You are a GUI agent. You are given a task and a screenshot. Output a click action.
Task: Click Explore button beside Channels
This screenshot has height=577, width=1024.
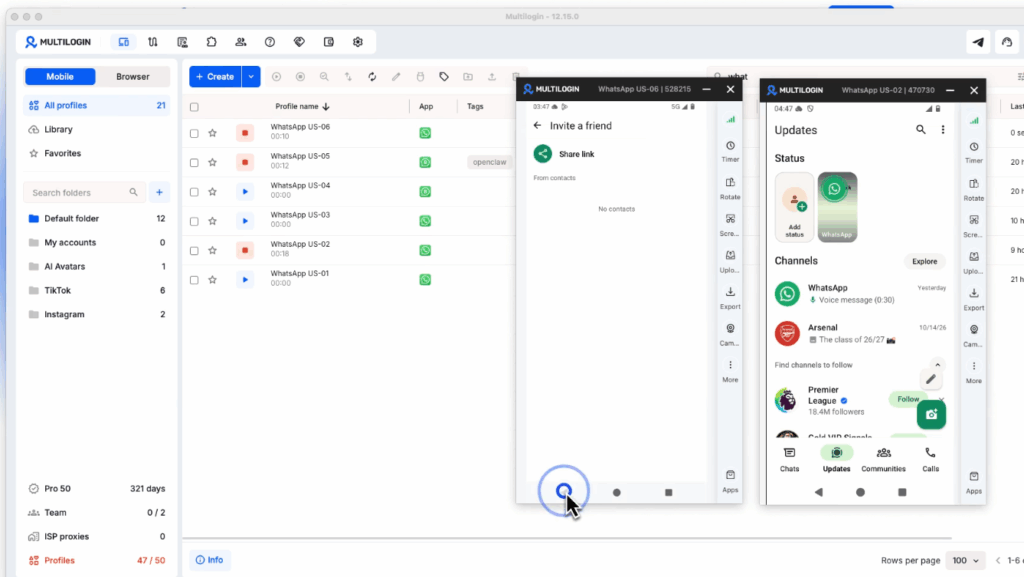[924, 261]
